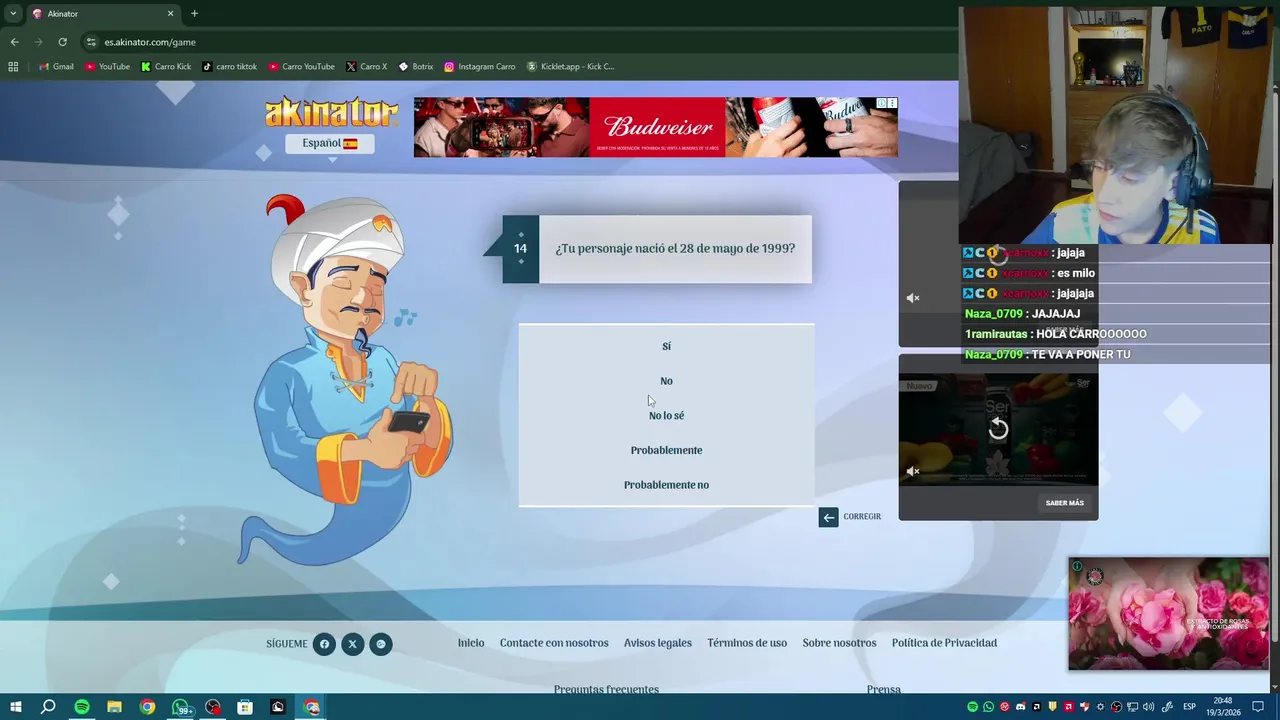Pick the 'Probablemente' answer
1280x720 pixels.
pos(666,450)
